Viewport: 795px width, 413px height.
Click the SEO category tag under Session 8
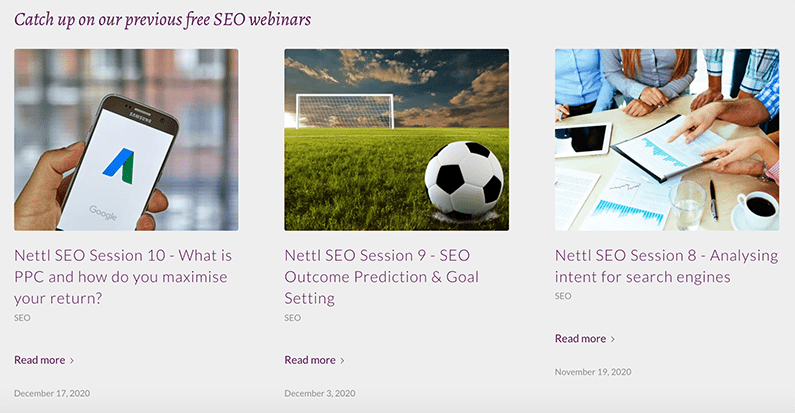563,296
